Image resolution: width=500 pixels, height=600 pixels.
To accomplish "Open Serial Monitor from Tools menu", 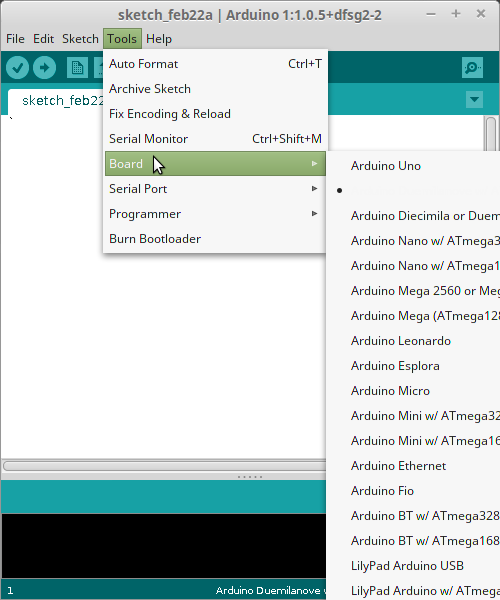I will (x=215, y=139).
